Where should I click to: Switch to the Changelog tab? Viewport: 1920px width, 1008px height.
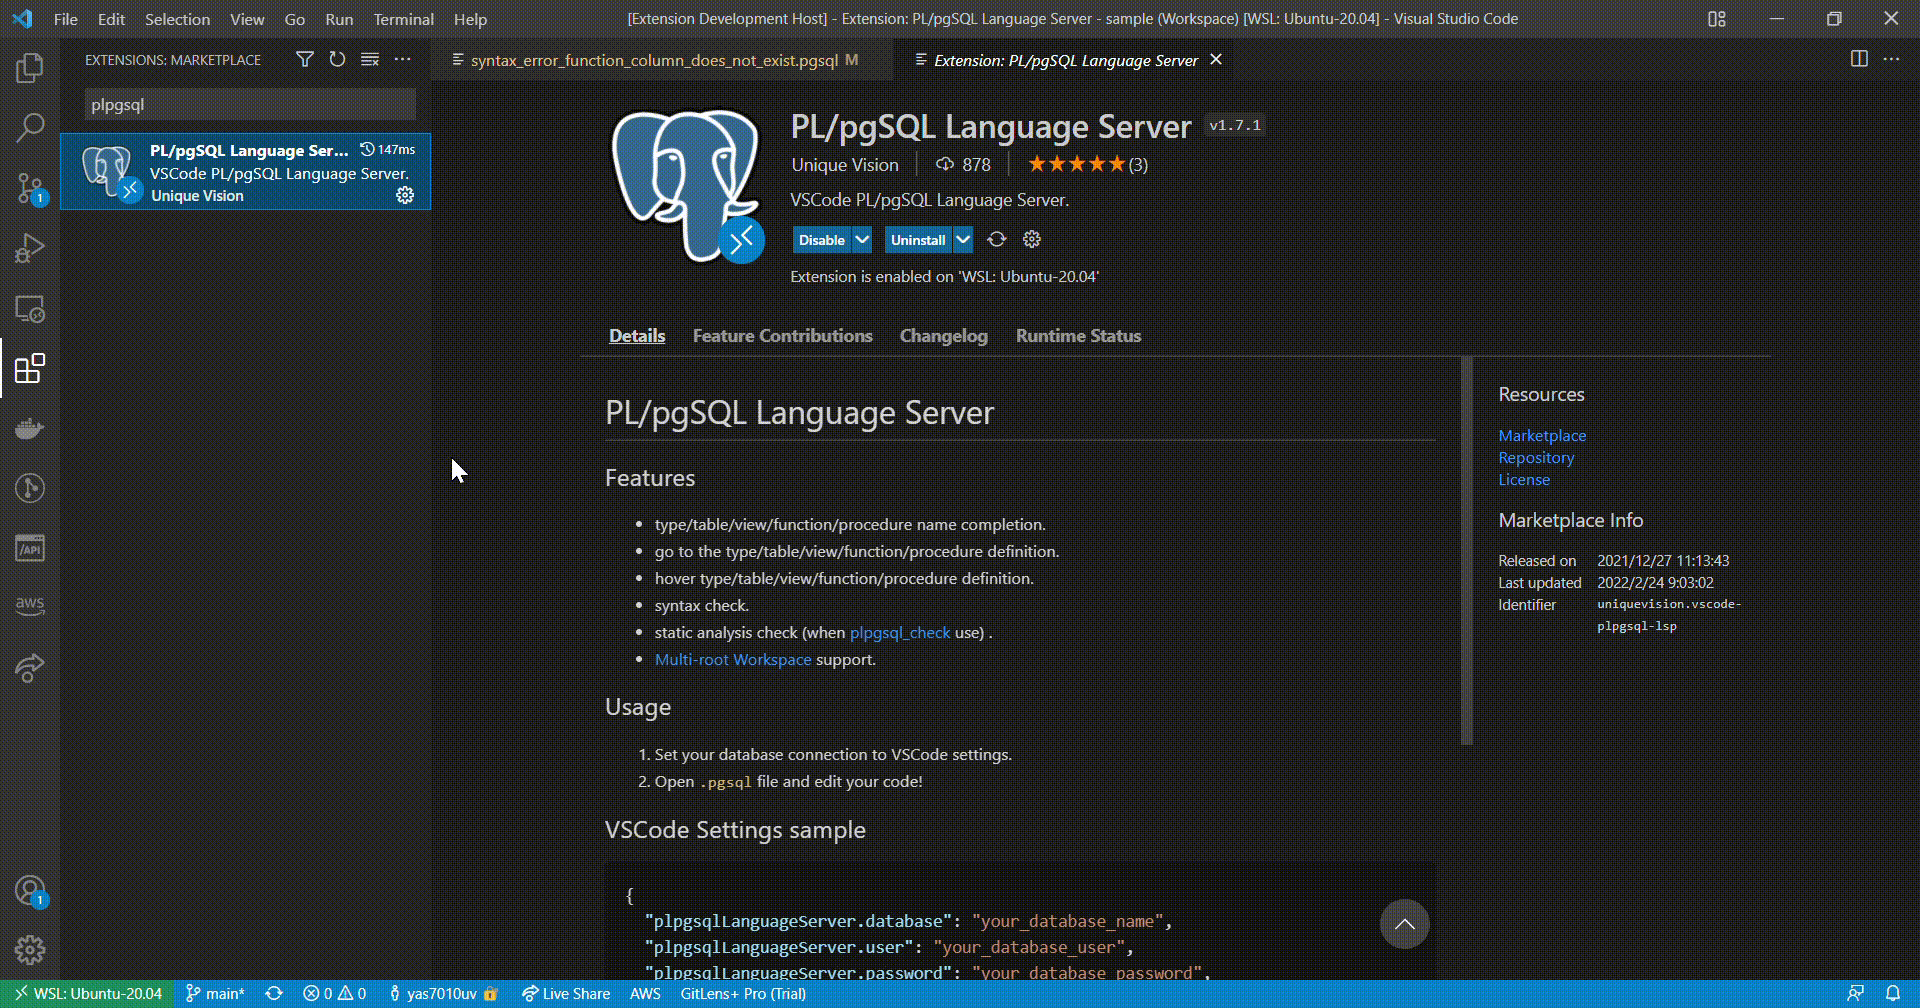pyautogui.click(x=943, y=336)
